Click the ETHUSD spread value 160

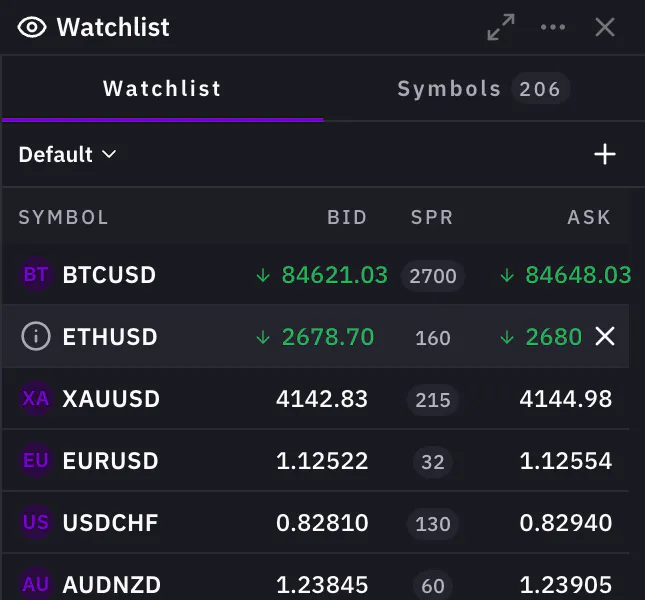[x=433, y=338]
